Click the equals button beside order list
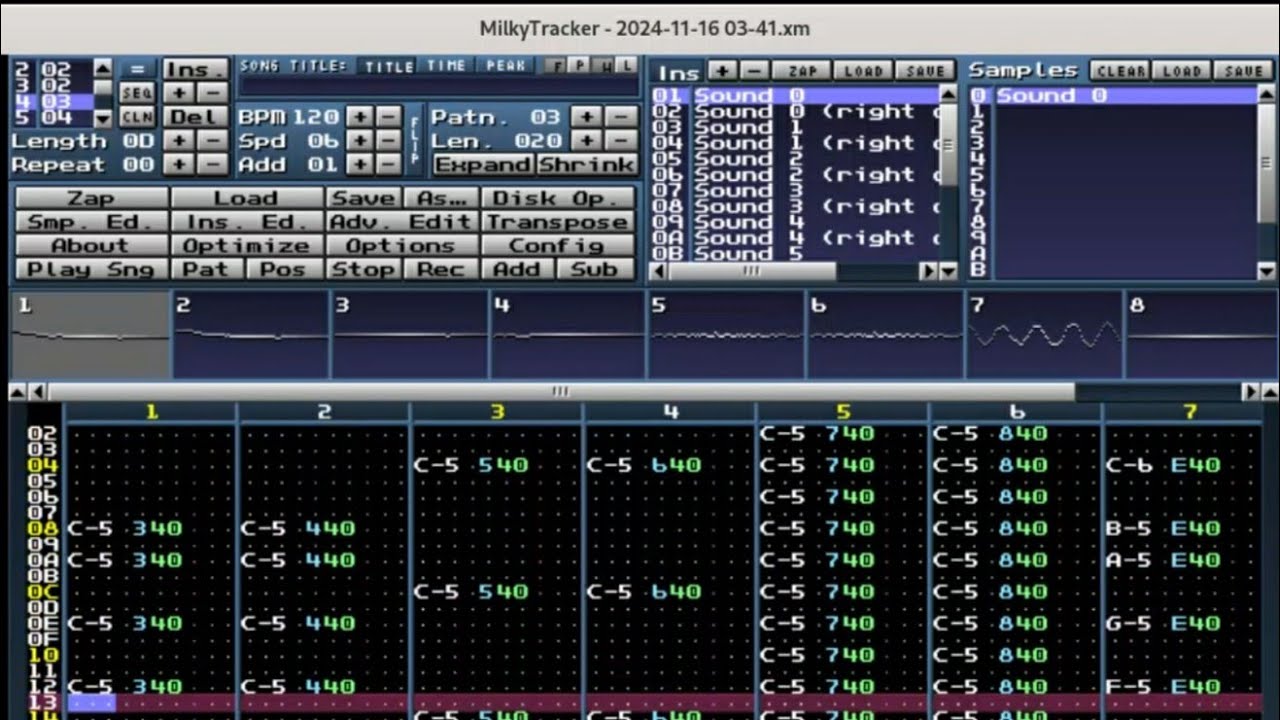 coord(137,69)
